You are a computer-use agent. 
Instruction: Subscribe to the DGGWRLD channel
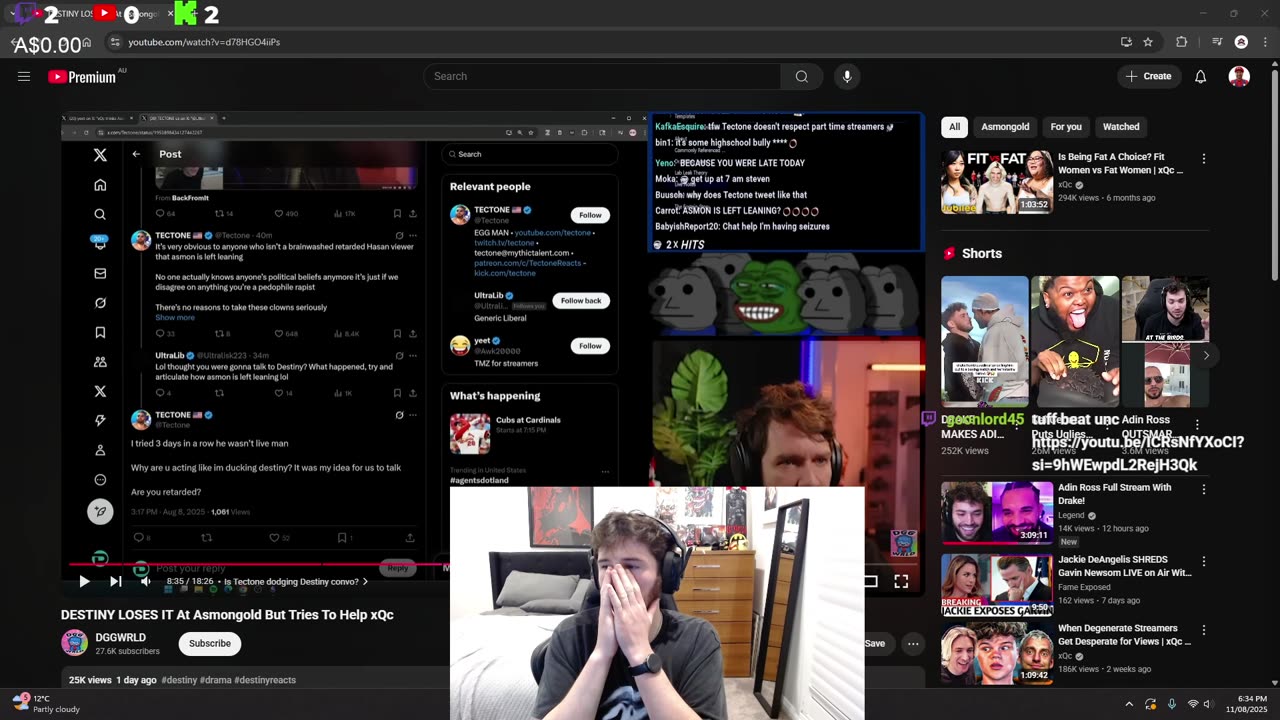tap(210, 643)
